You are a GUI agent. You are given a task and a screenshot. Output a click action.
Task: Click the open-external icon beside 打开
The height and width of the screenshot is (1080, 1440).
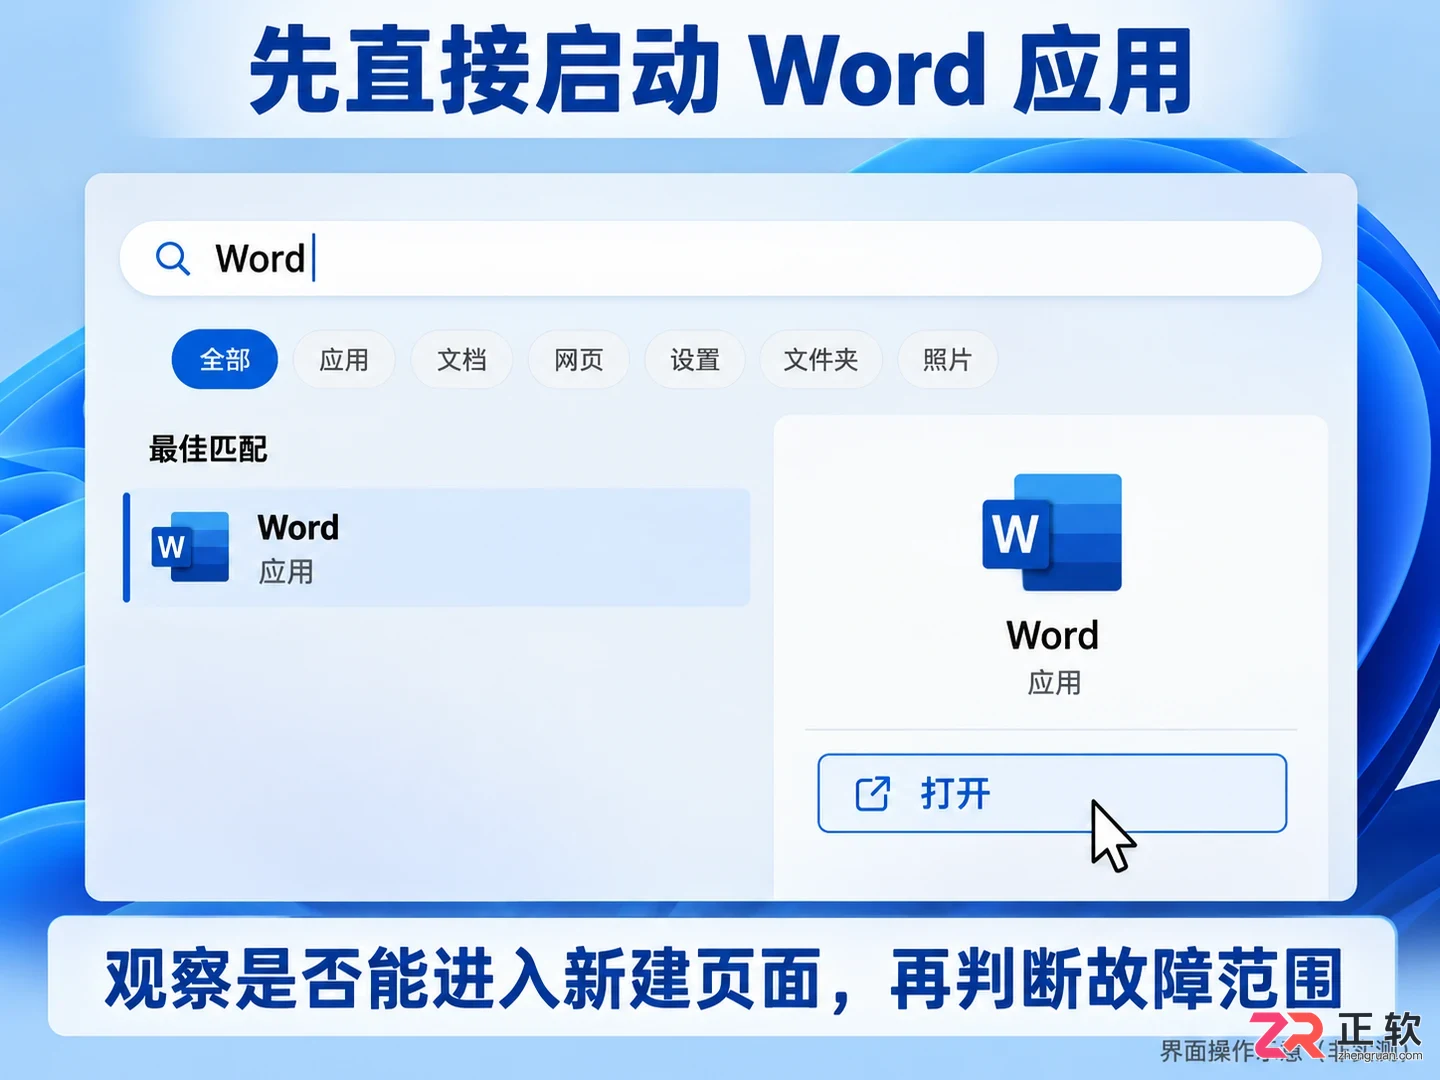coord(872,794)
